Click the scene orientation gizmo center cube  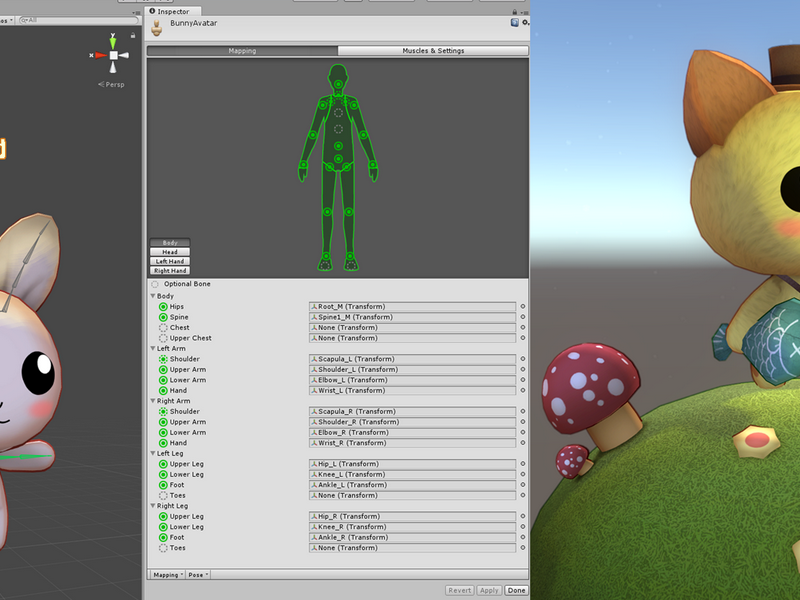click(x=113, y=55)
